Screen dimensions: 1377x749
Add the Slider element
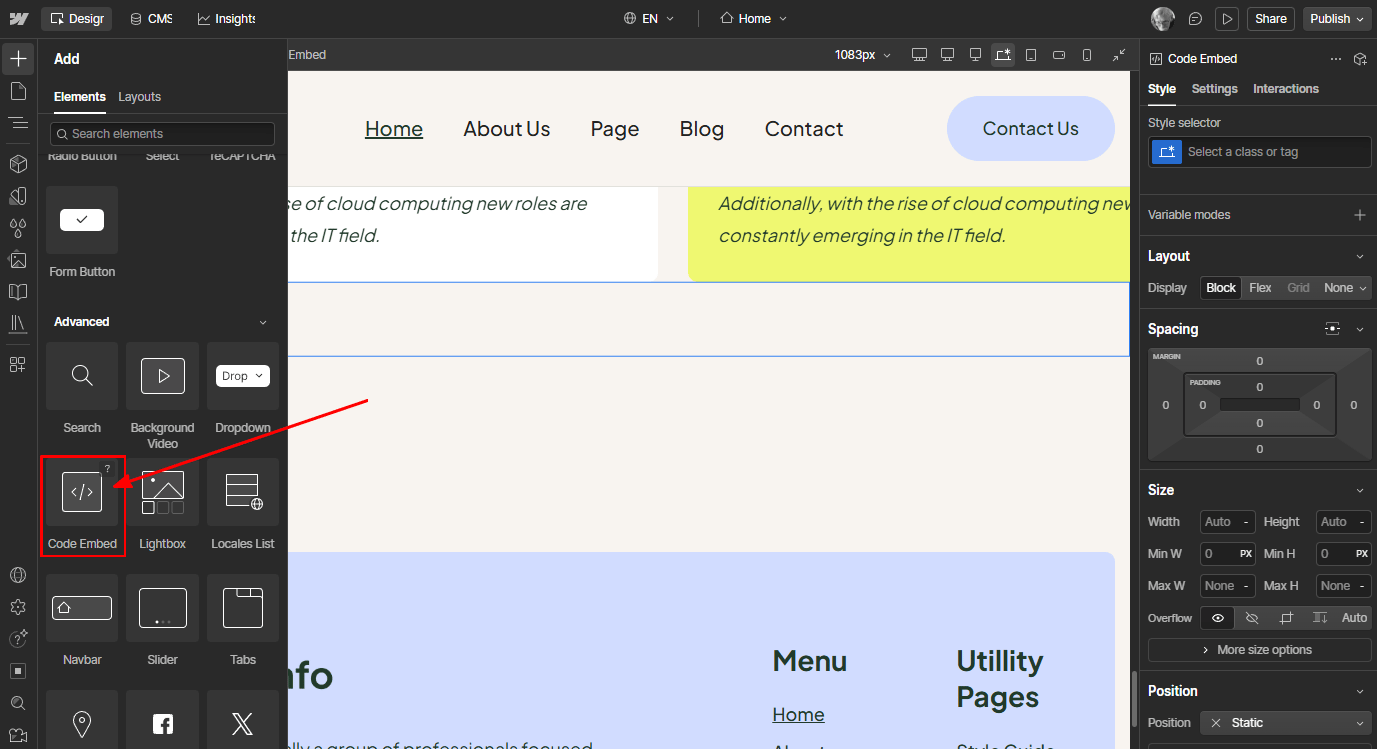(x=162, y=620)
